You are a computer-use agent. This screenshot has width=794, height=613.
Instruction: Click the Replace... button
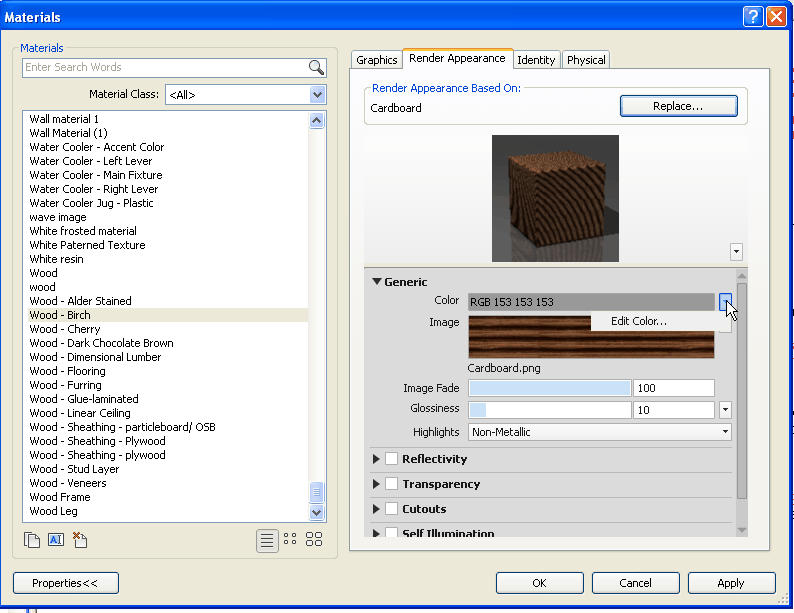pos(678,106)
